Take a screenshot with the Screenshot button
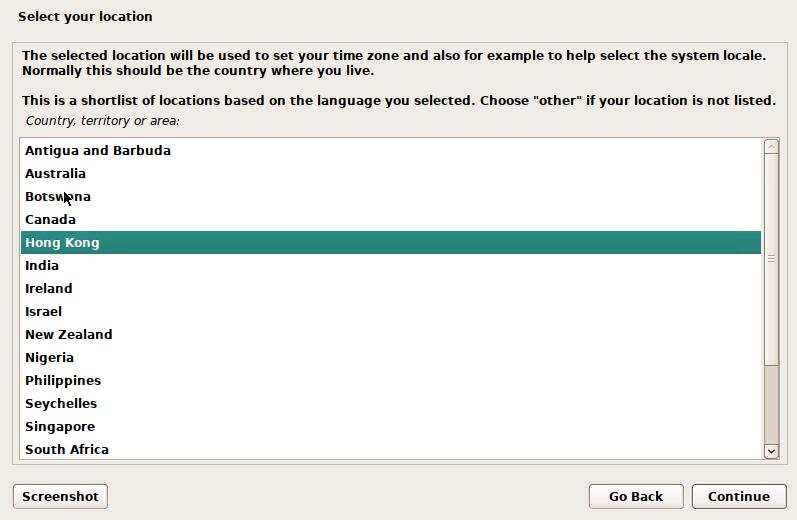 click(x=60, y=496)
